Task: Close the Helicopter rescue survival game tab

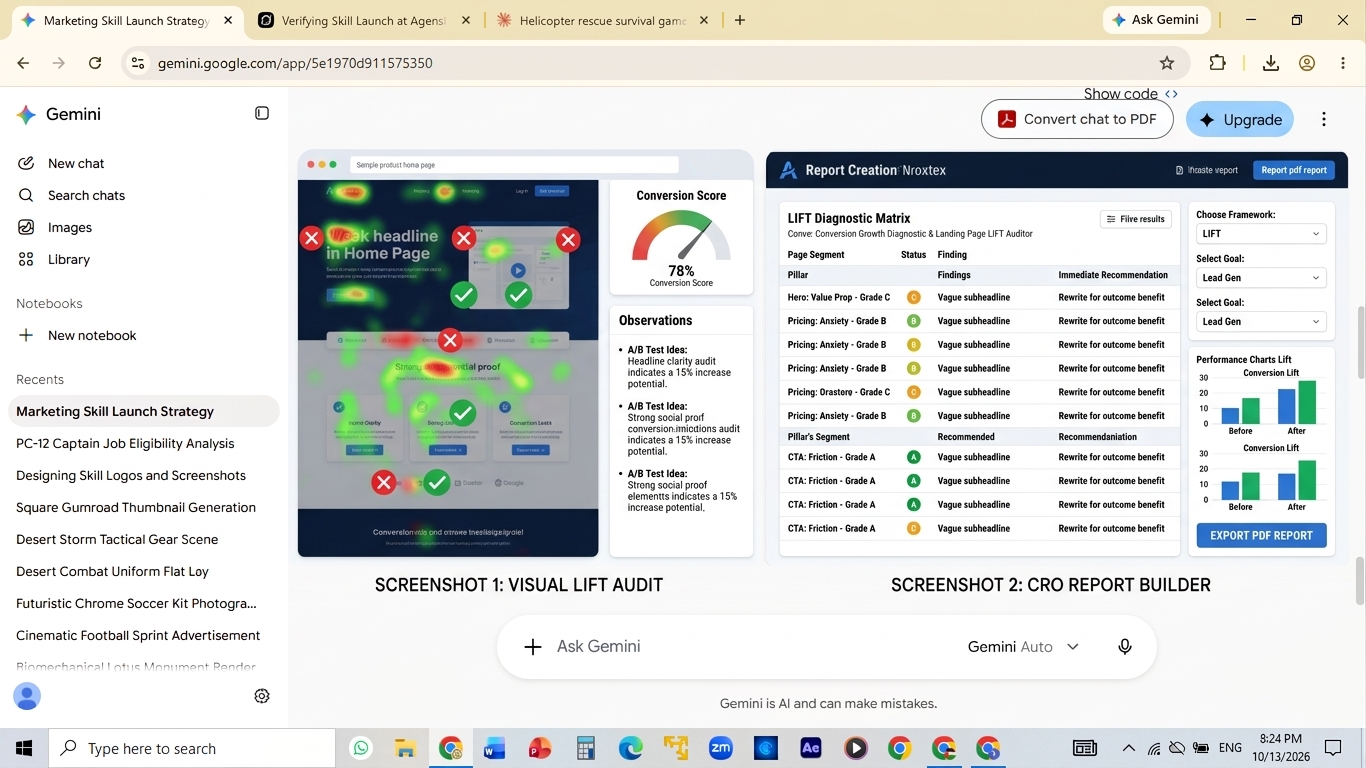Action: click(x=704, y=20)
